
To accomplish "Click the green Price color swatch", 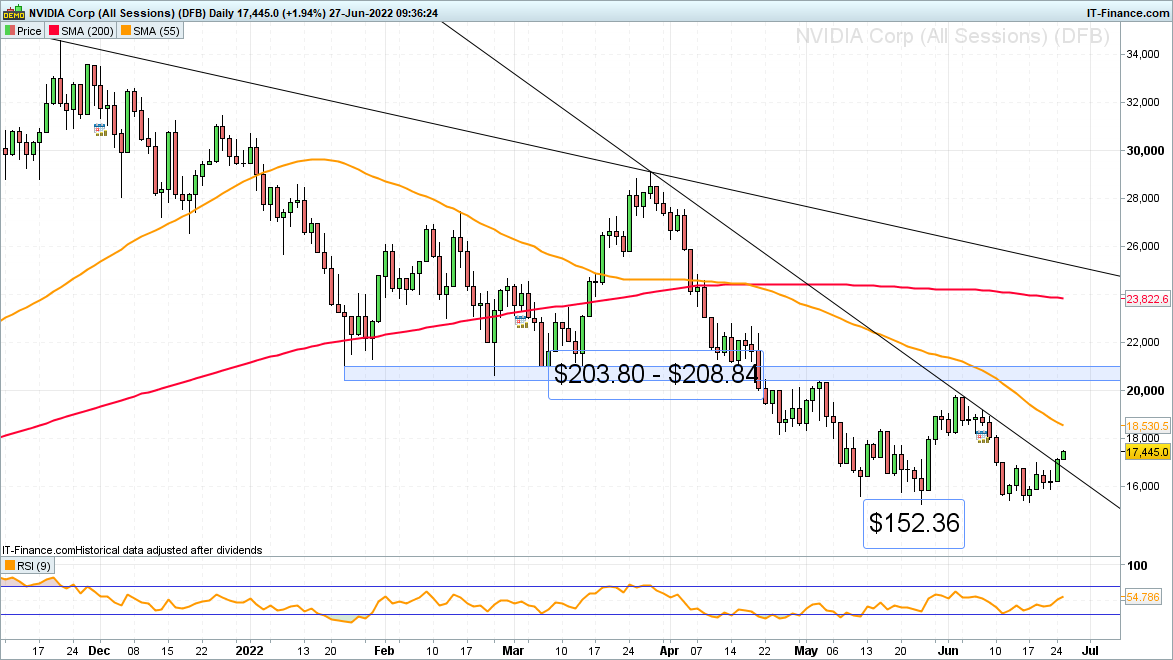I will point(10,31).
